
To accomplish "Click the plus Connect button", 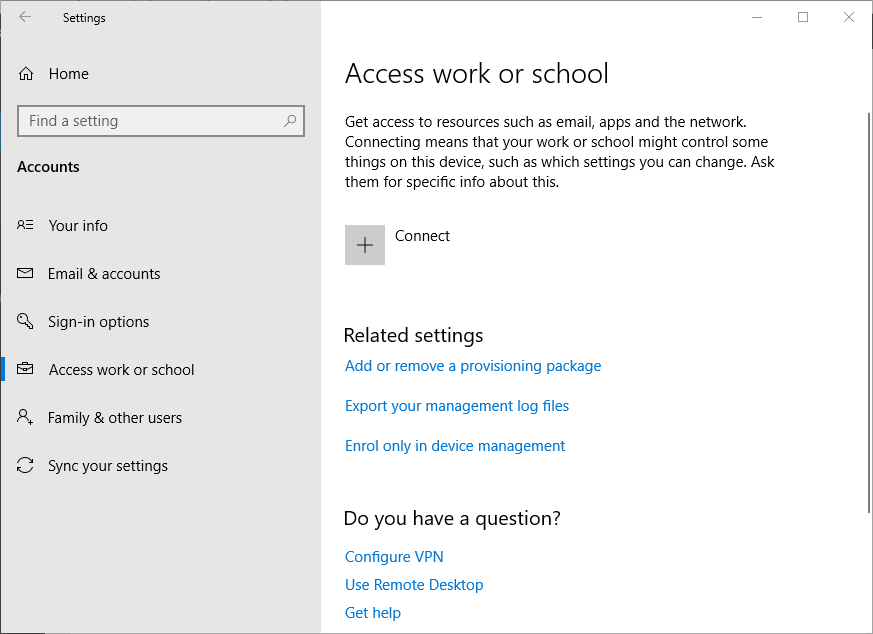I will point(365,245).
